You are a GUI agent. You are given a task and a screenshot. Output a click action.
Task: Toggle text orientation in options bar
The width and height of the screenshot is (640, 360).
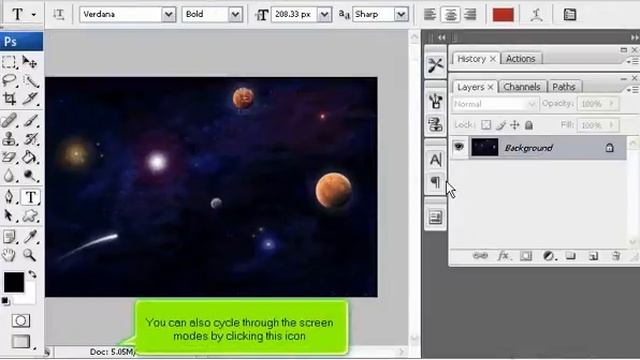click(x=58, y=15)
